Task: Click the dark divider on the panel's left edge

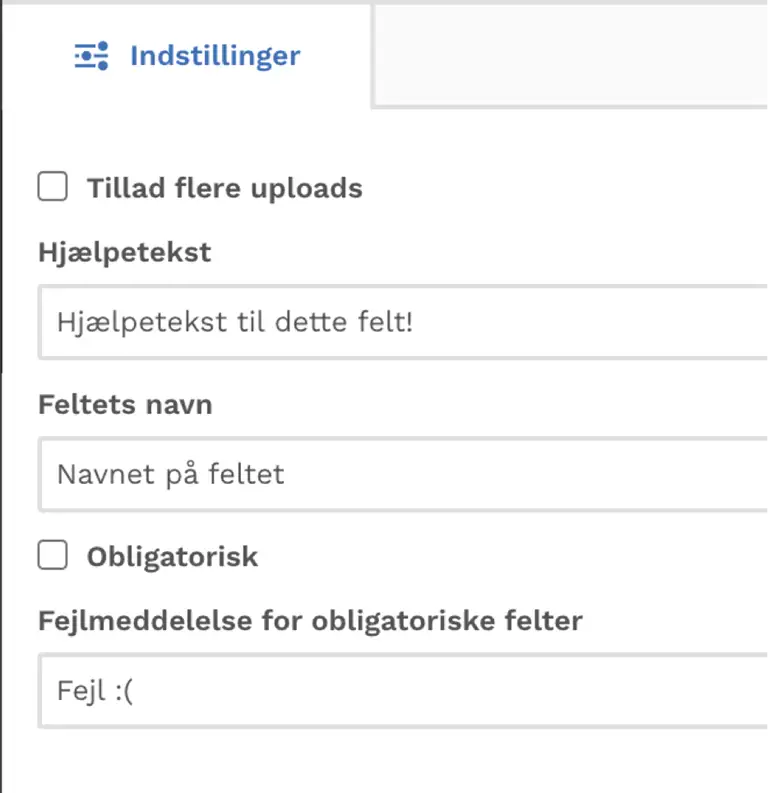Action: pyautogui.click(x=1, y=396)
